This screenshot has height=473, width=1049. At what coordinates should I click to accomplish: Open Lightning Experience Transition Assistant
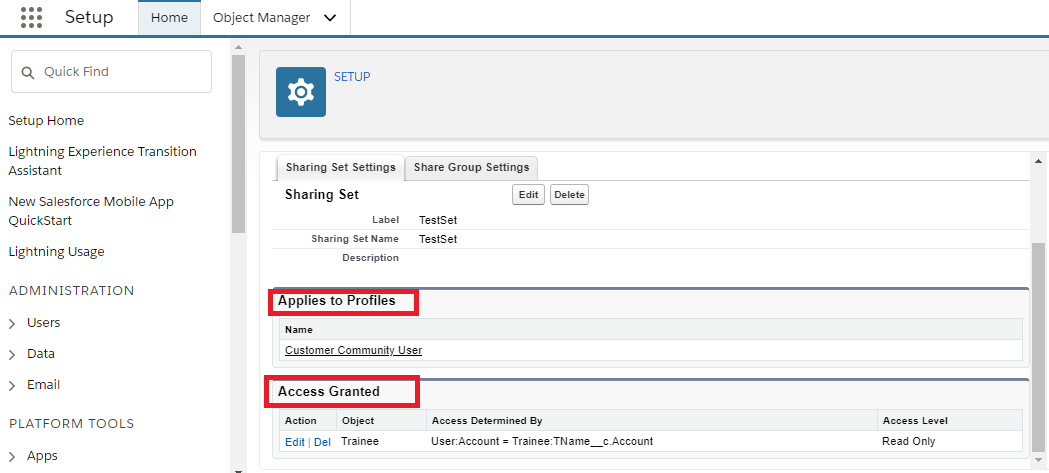tap(102, 161)
